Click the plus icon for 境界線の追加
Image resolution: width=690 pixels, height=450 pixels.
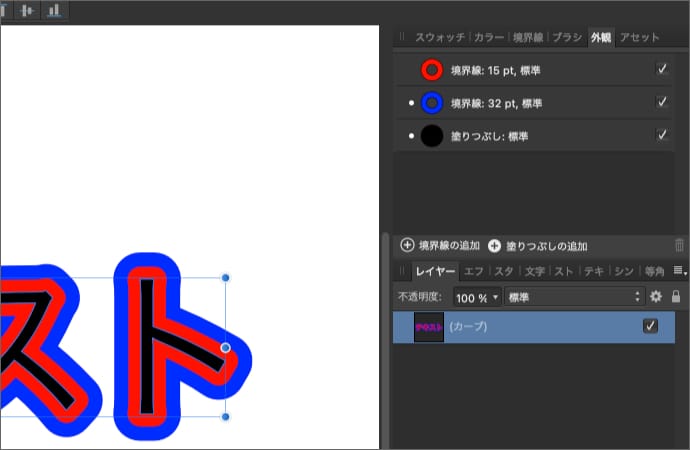407,245
